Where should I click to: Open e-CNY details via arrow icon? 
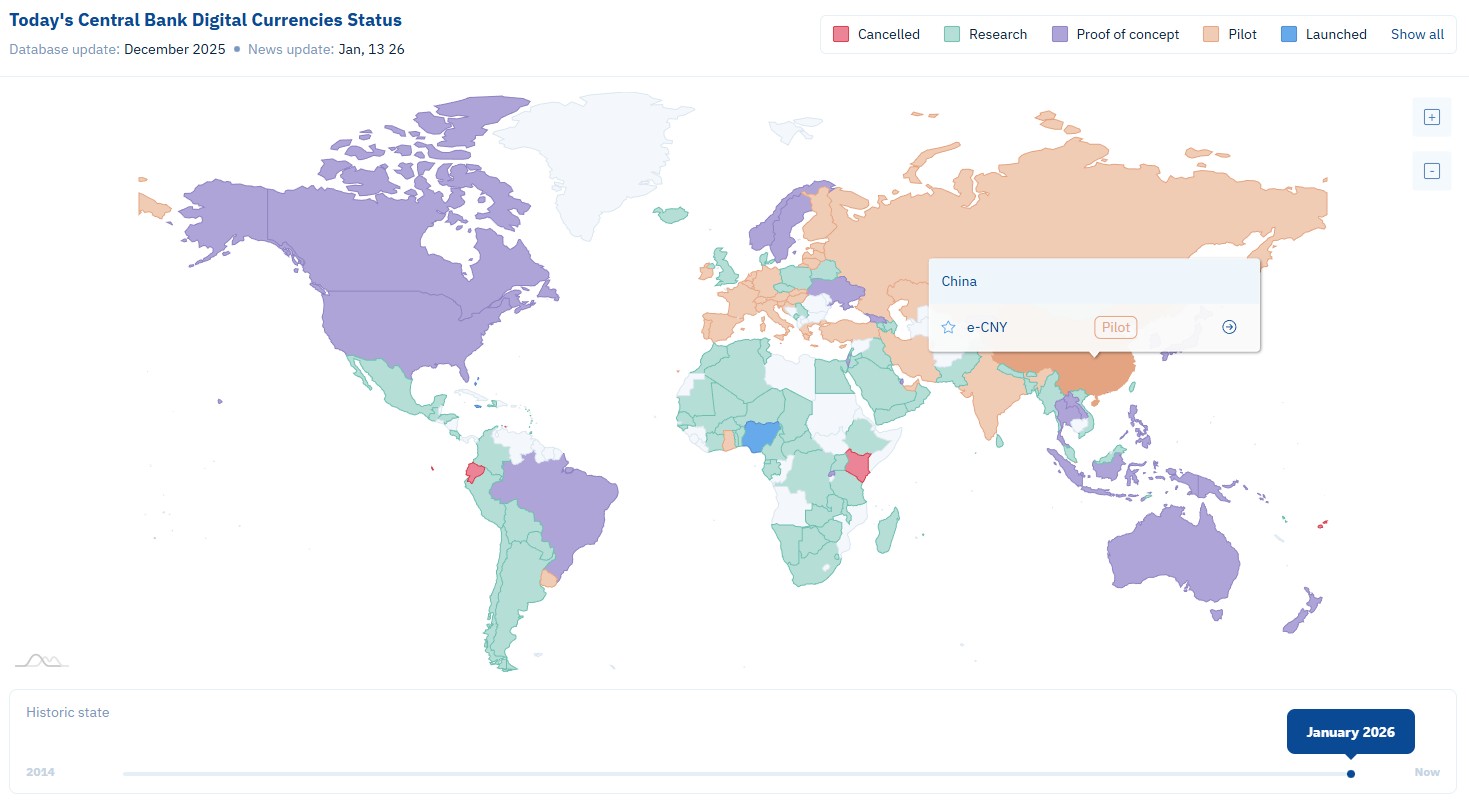(x=1229, y=327)
